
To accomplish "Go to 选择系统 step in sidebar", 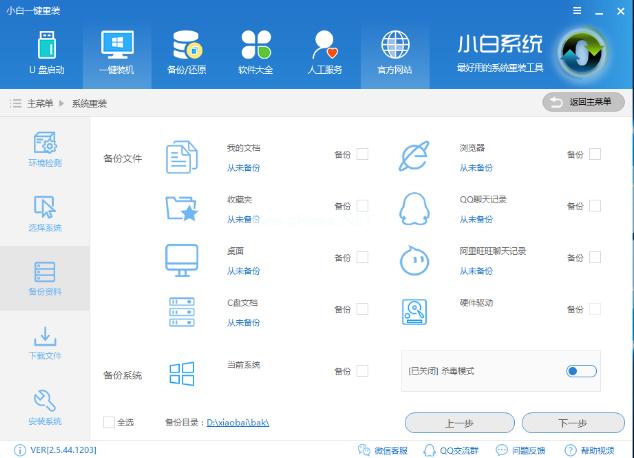I will coord(45,213).
